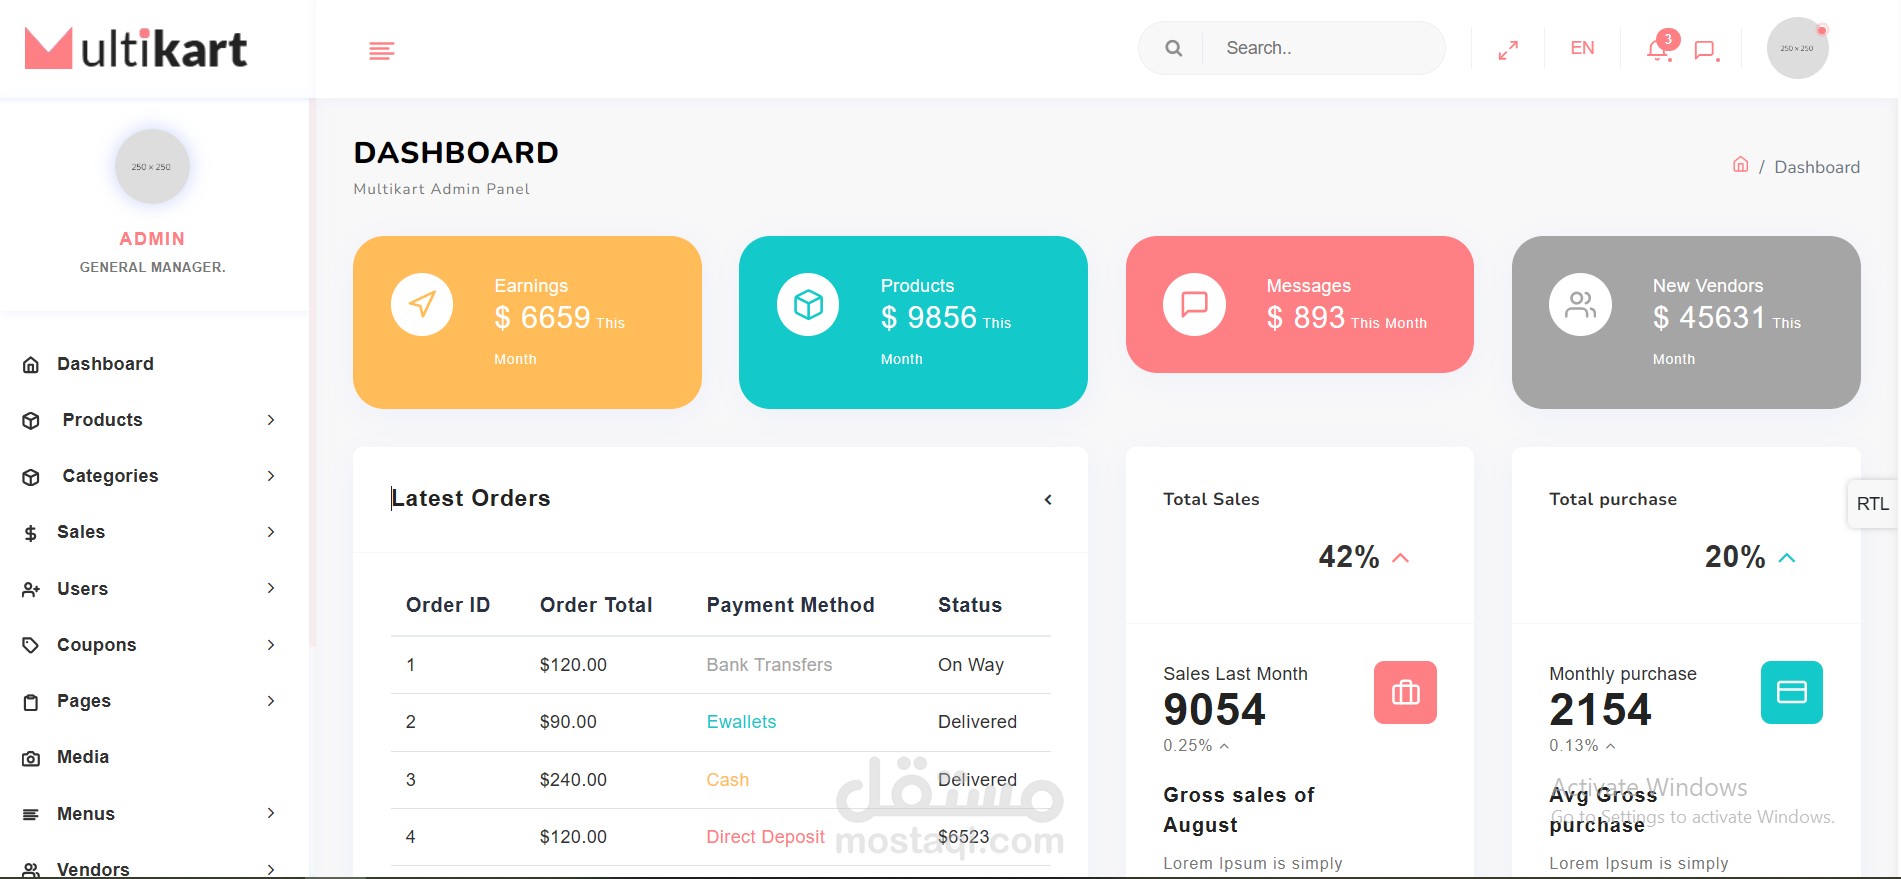Click the Total purchase up arrow icon
Screen dimensions: 1901x879
pos(1787,558)
